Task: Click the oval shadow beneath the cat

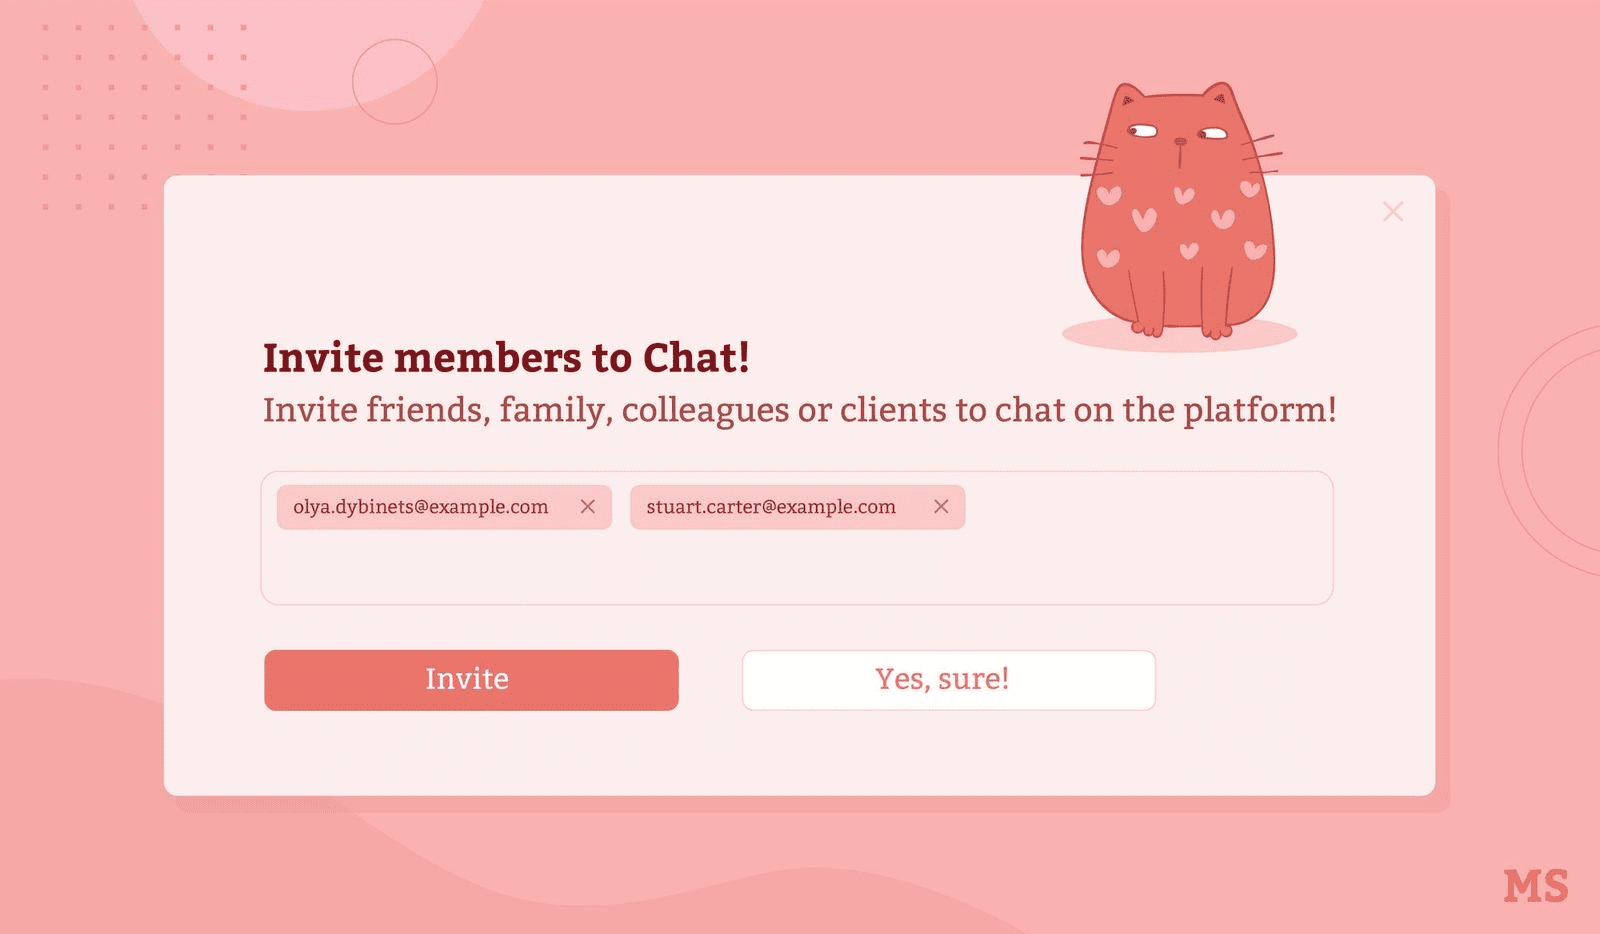Action: [x=1180, y=335]
